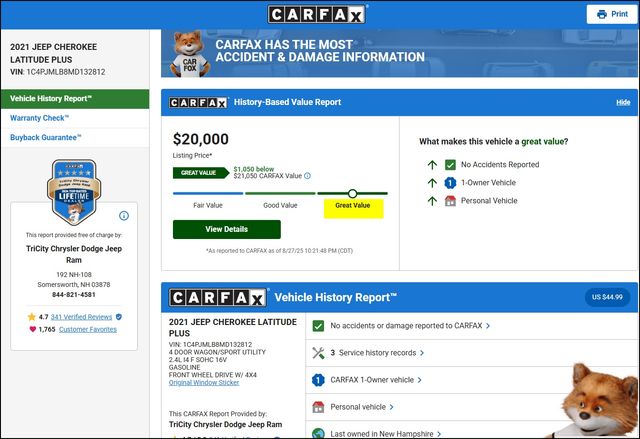Image resolution: width=640 pixels, height=439 pixels.
Task: Open the 341 Verified Reviews link
Action: point(81,317)
